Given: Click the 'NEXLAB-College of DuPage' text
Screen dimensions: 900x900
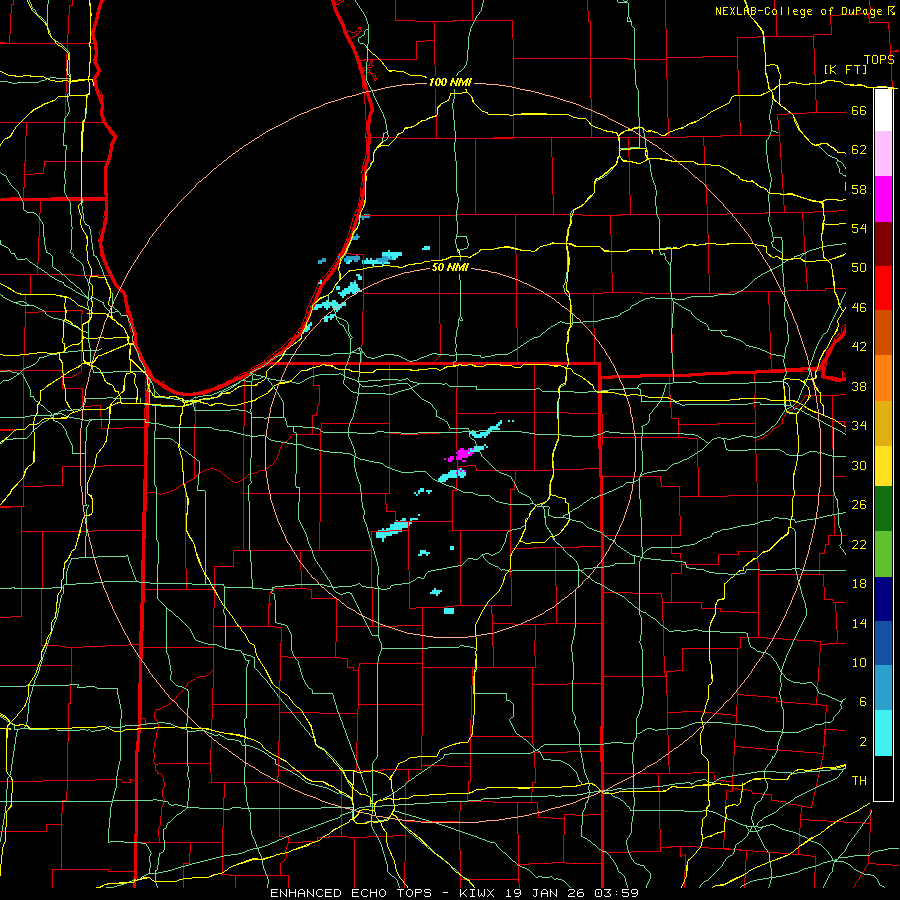Looking at the screenshot, I should coord(800,11).
